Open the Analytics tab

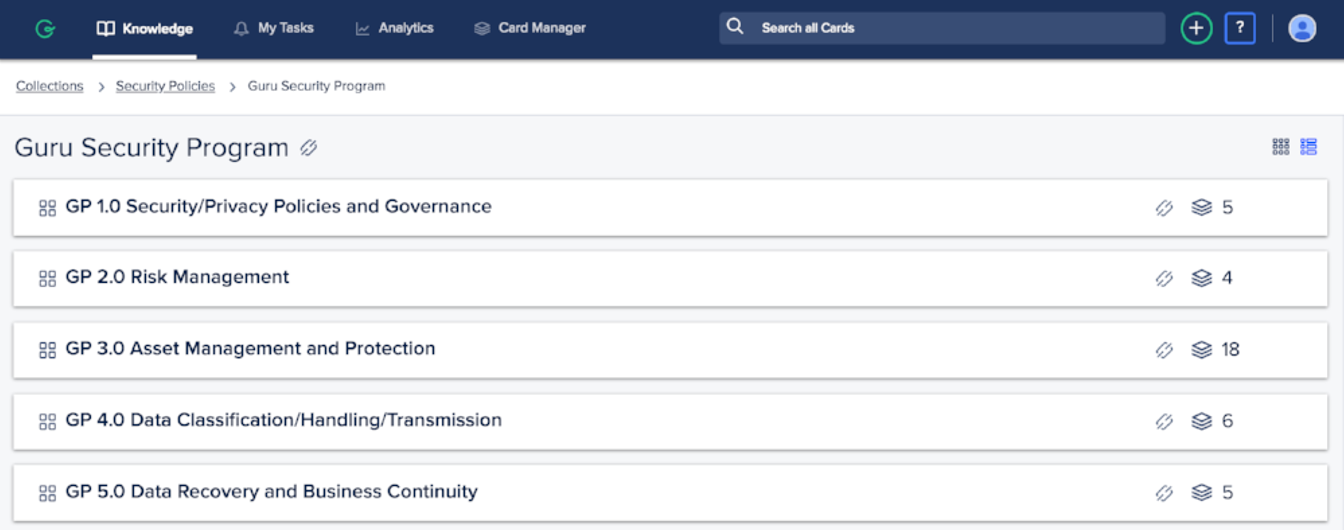pos(394,28)
